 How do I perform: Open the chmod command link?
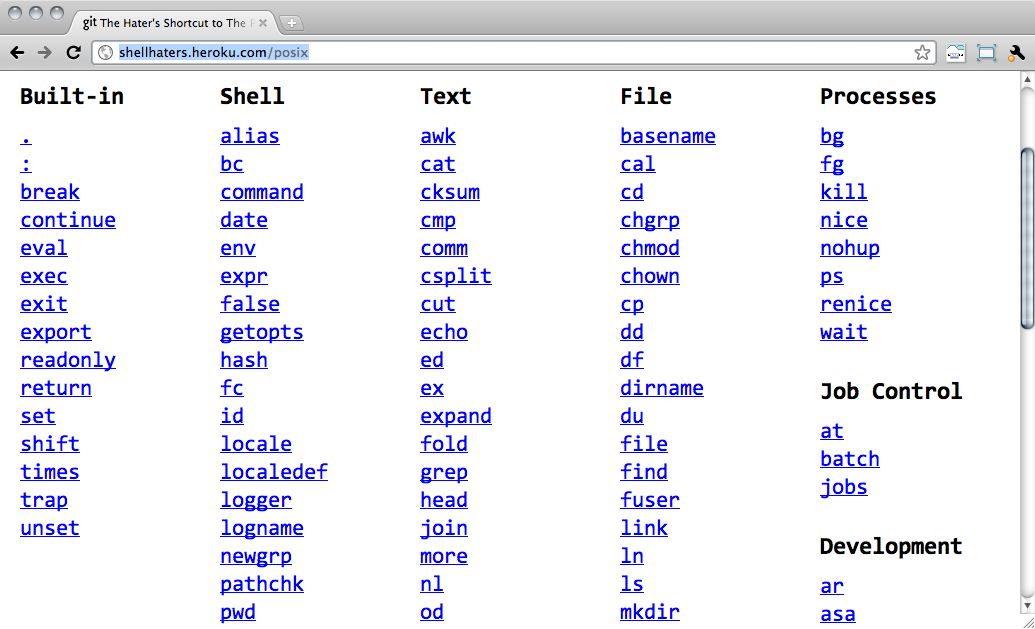pyautogui.click(x=649, y=248)
